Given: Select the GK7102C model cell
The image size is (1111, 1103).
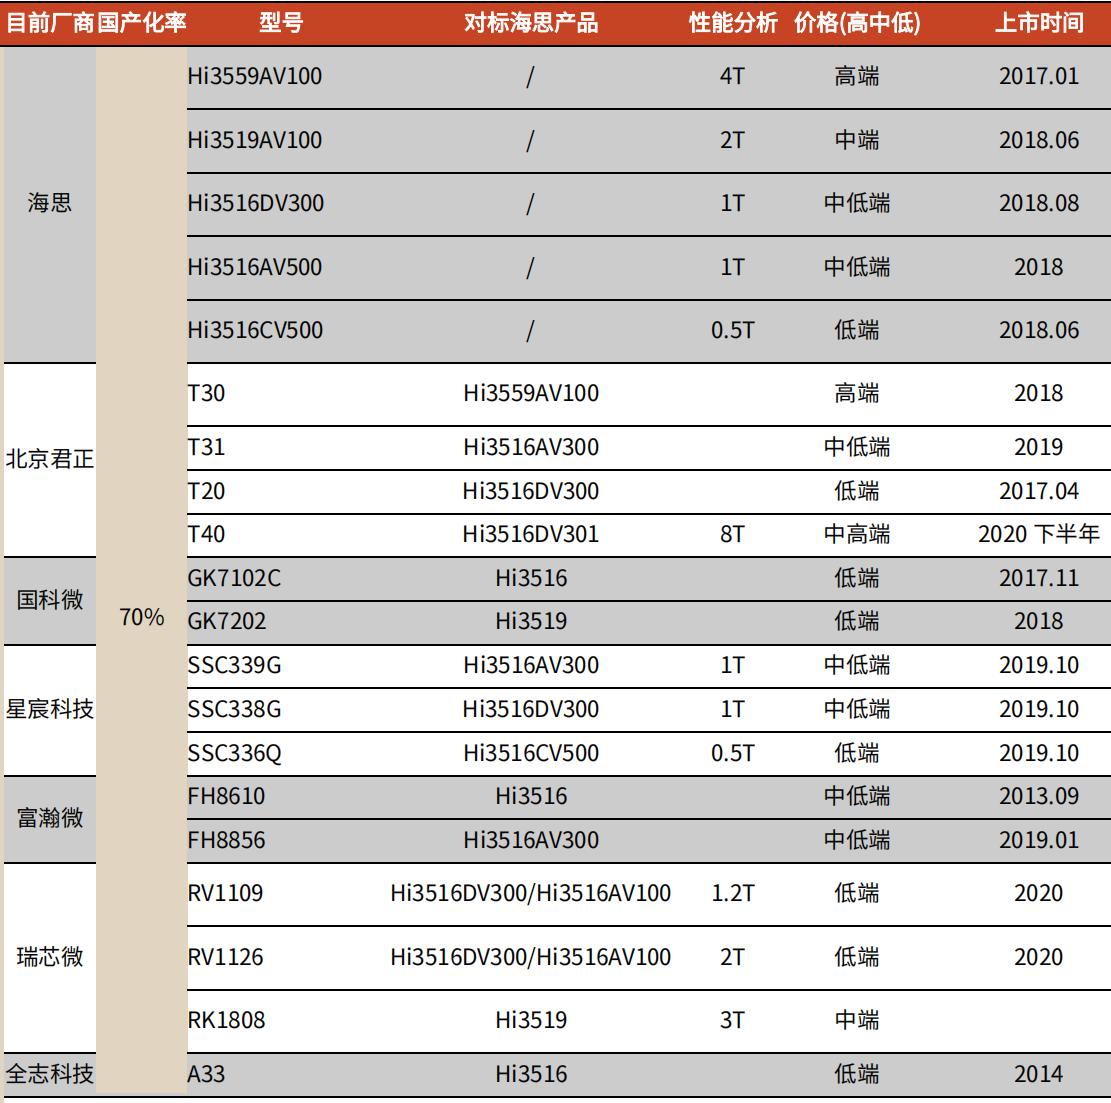Looking at the screenshot, I should click(x=234, y=578).
